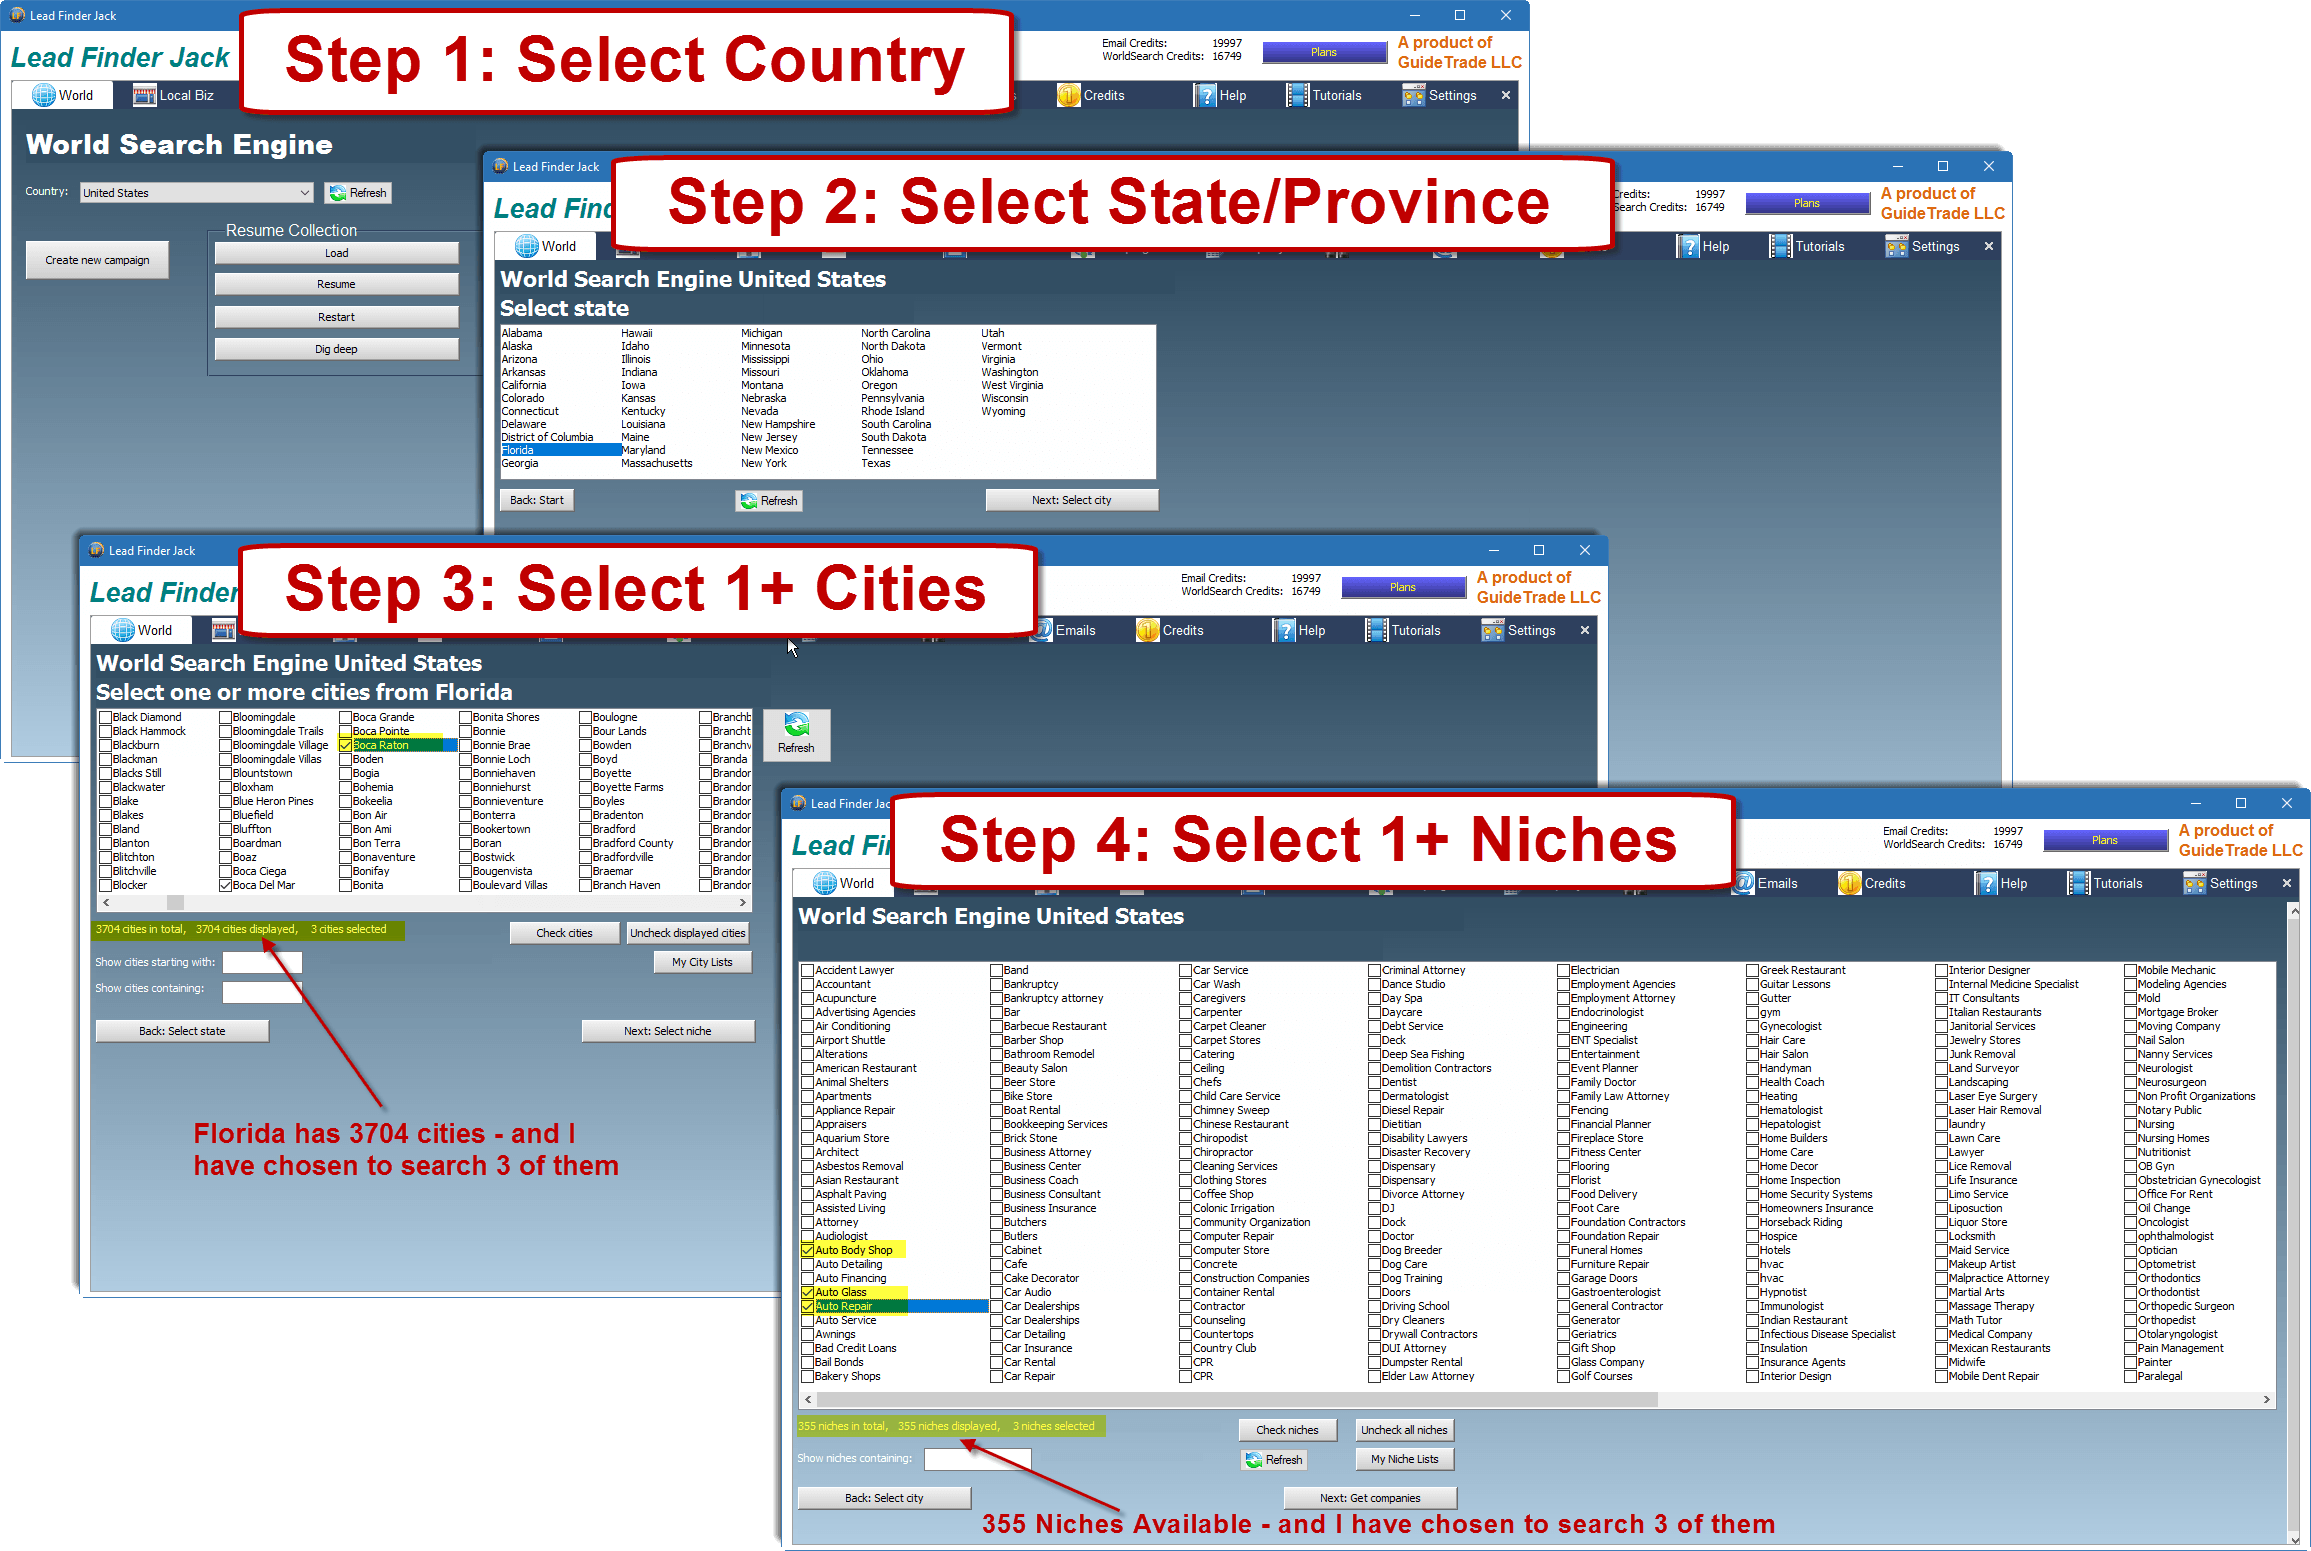2311x1551 pixels.
Task: Click the World globe icon in Step 1 window
Action: [x=44, y=95]
